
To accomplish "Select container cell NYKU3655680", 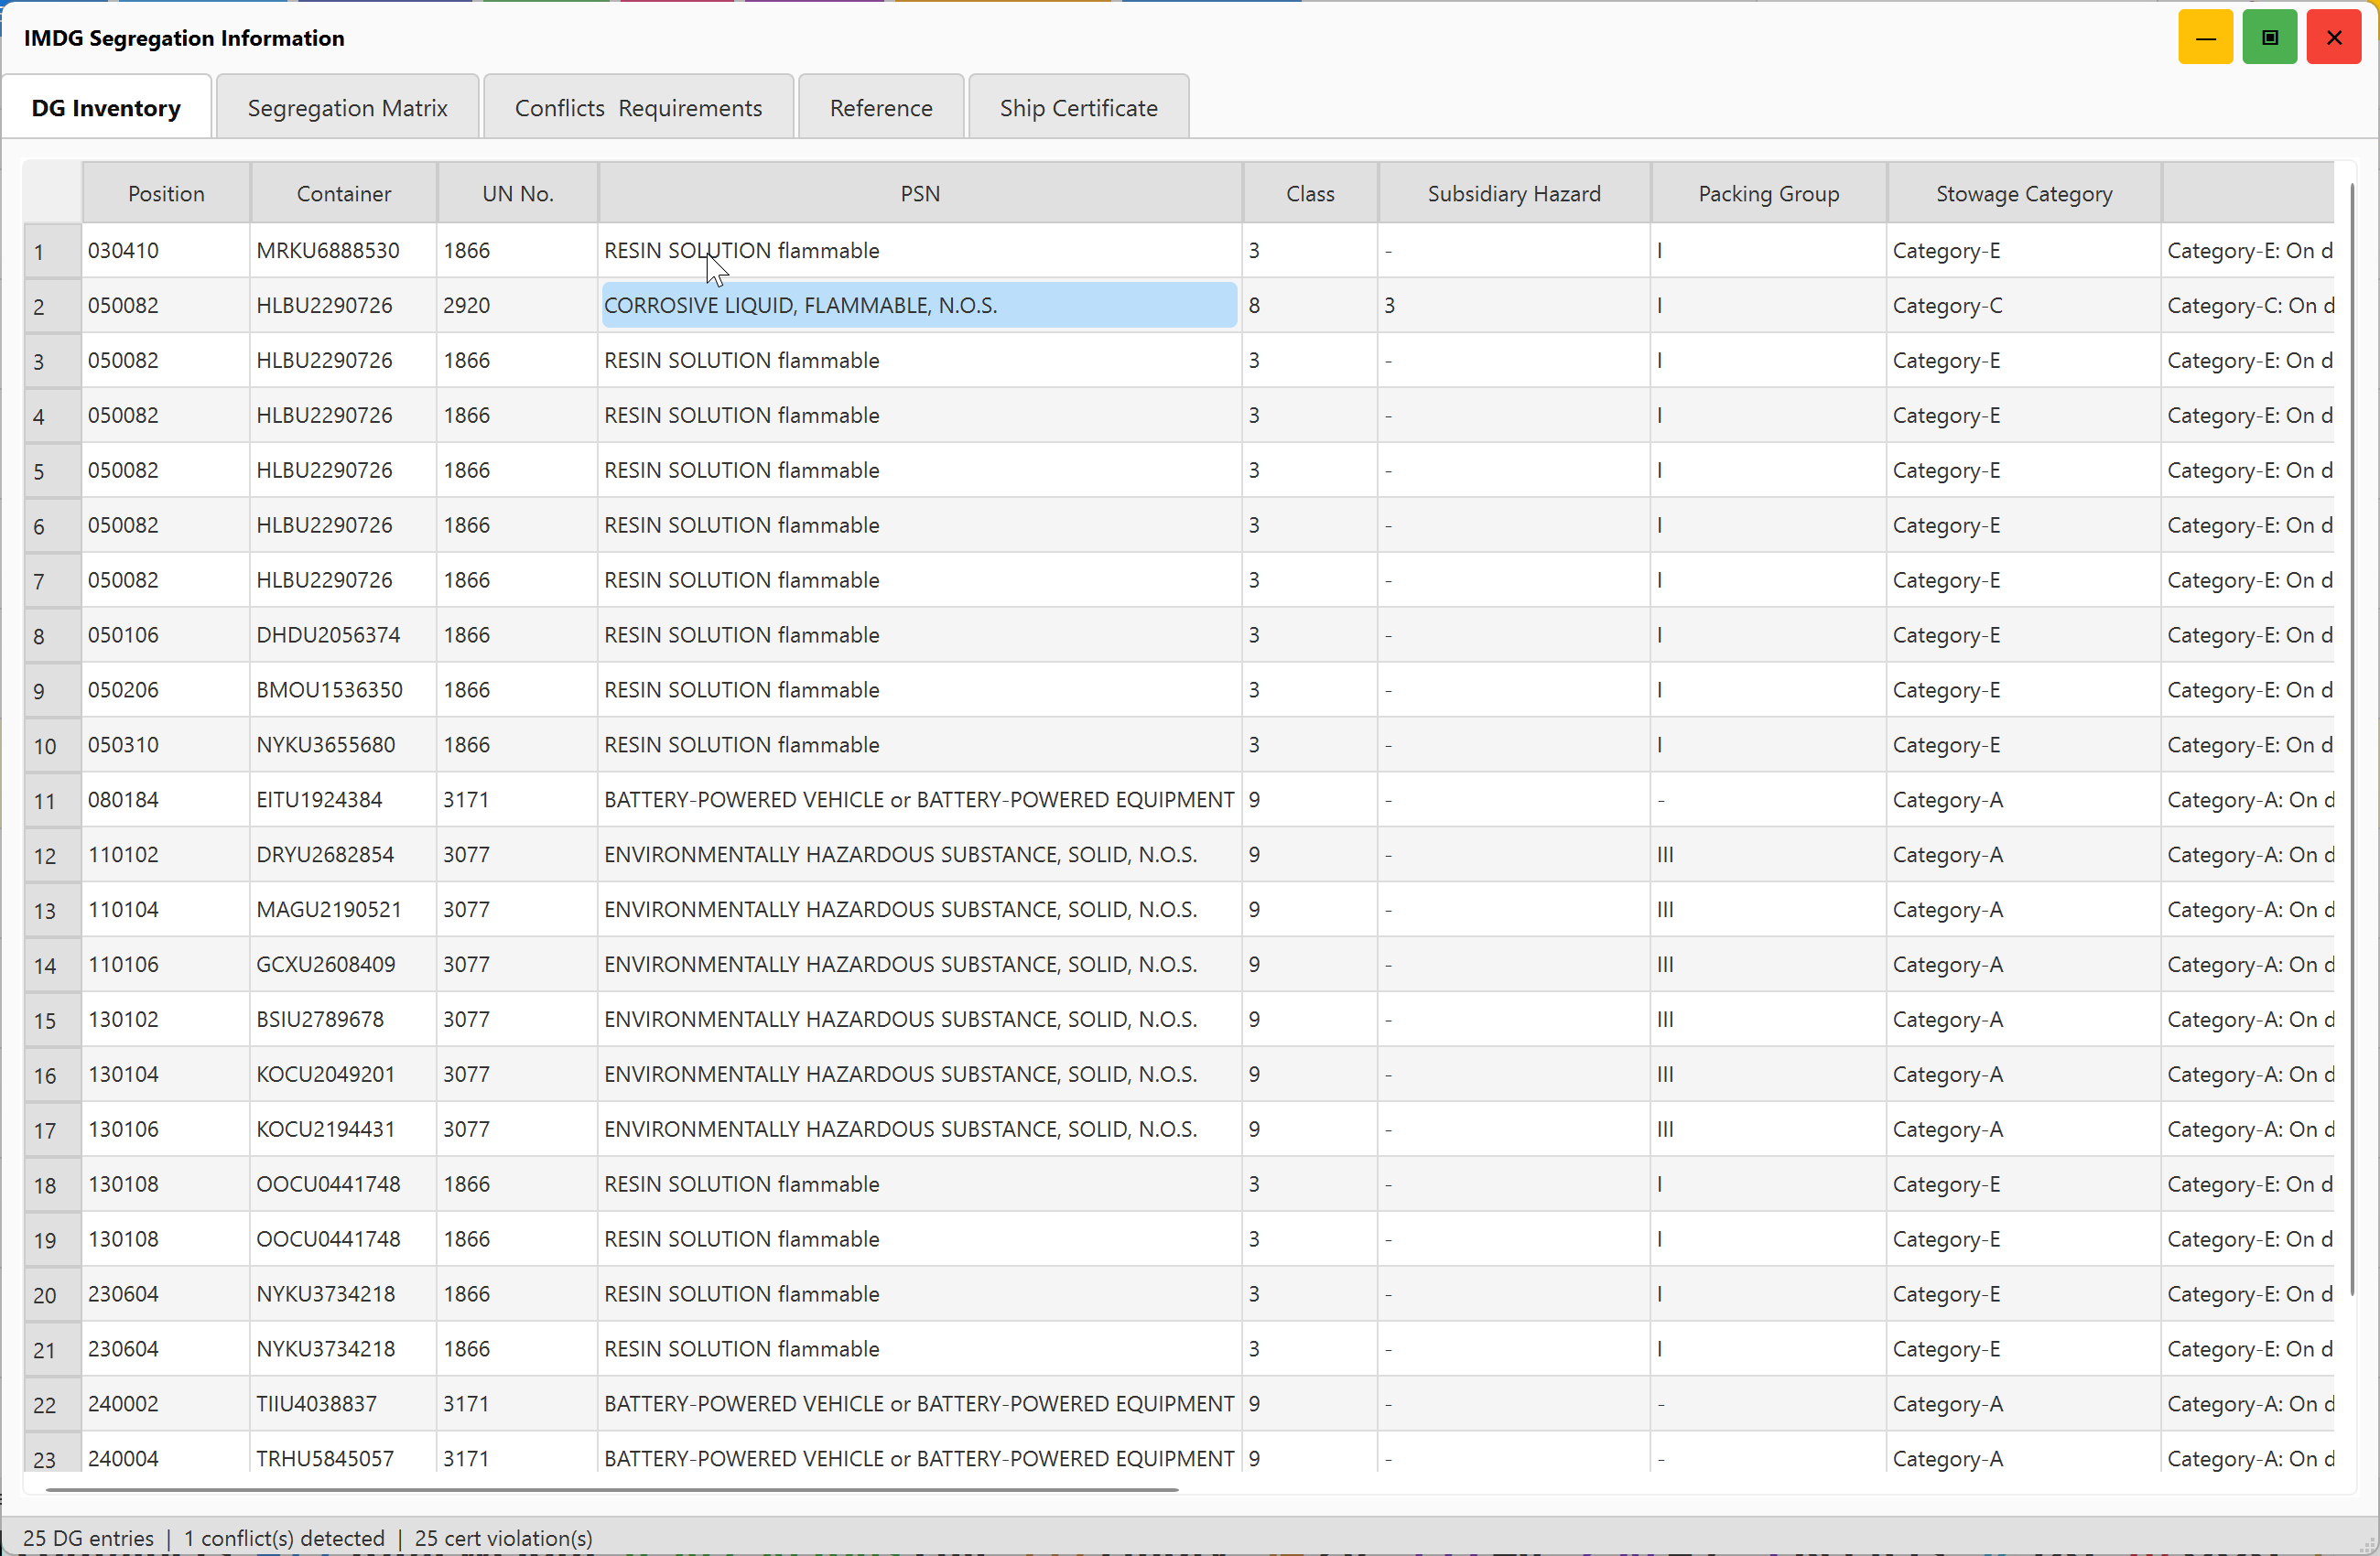I will 343,745.
